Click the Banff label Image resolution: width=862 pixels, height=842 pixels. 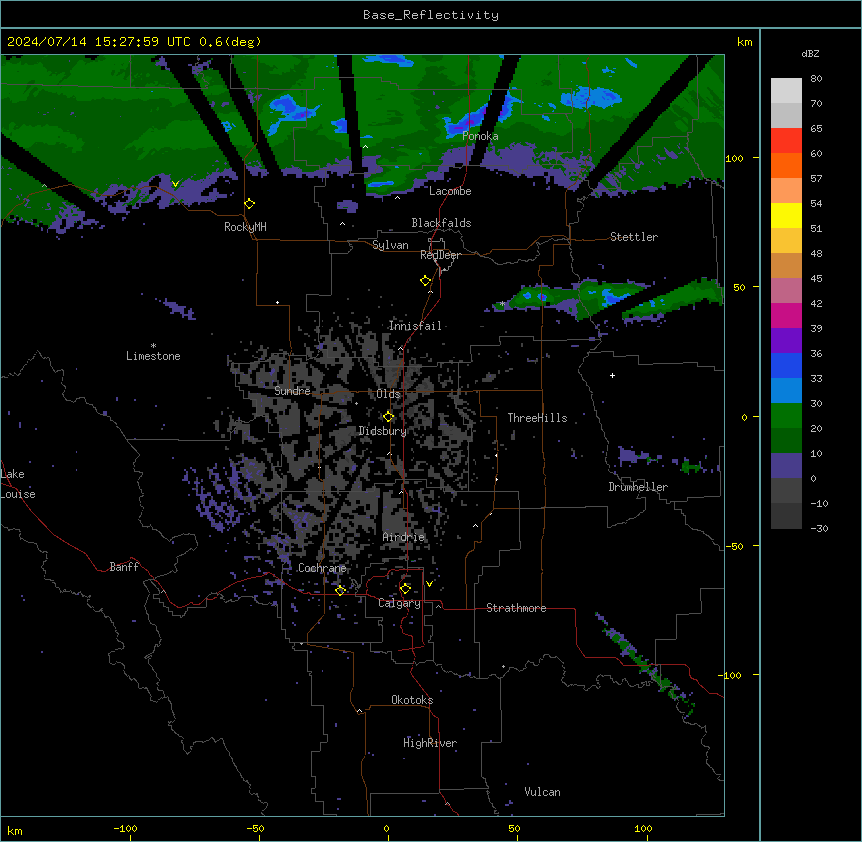pos(124,567)
